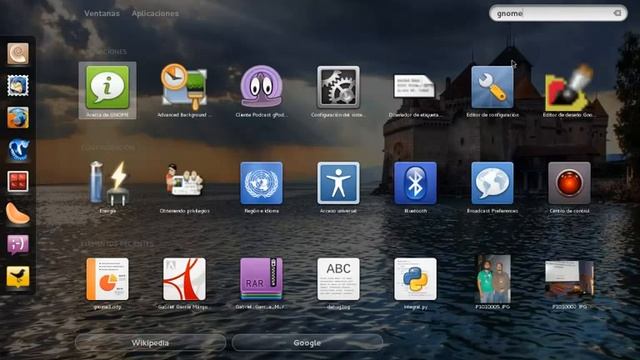Launch Thunderbird mail from the dash
The width and height of the screenshot is (640, 360).
[x=18, y=86]
